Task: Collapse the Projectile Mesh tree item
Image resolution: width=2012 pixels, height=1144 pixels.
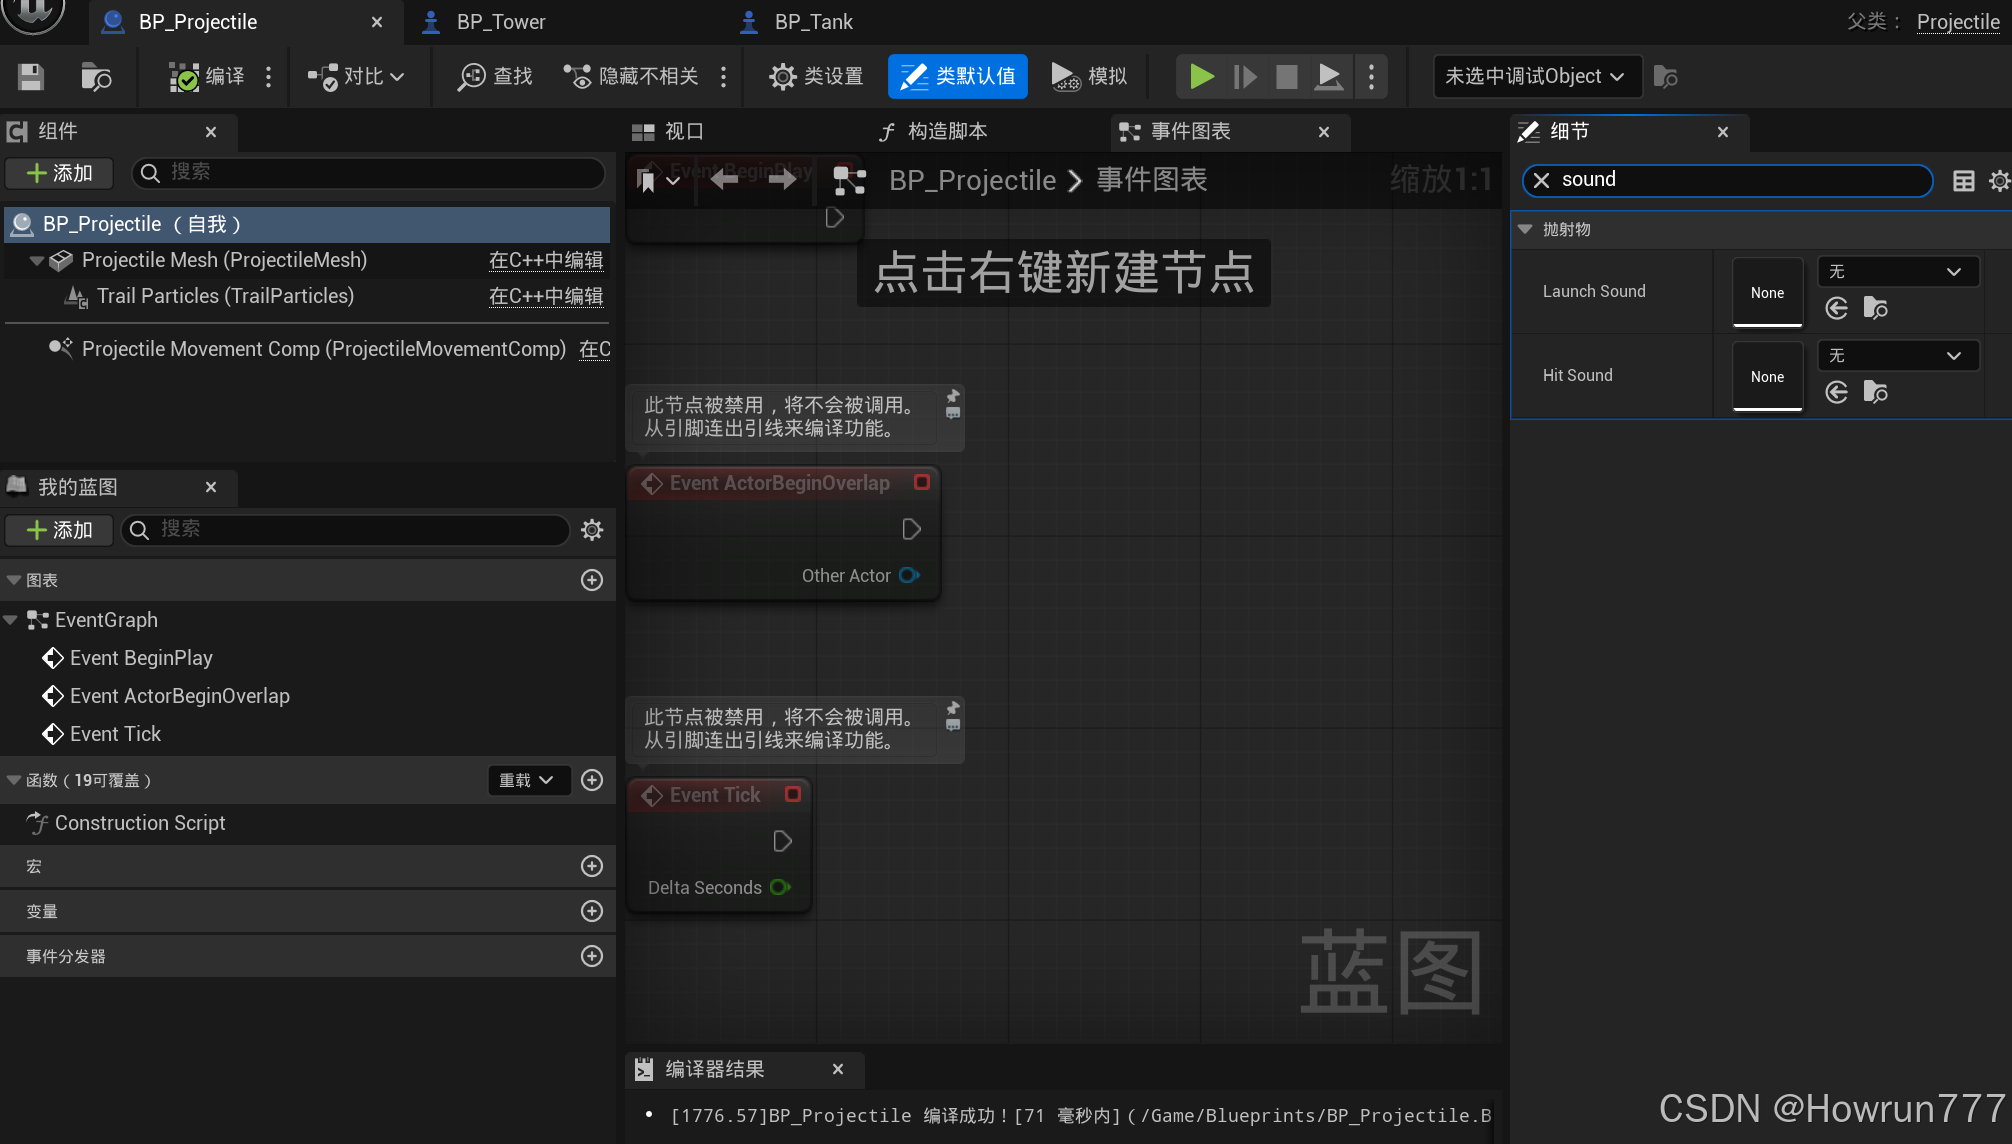Action: tap(37, 261)
